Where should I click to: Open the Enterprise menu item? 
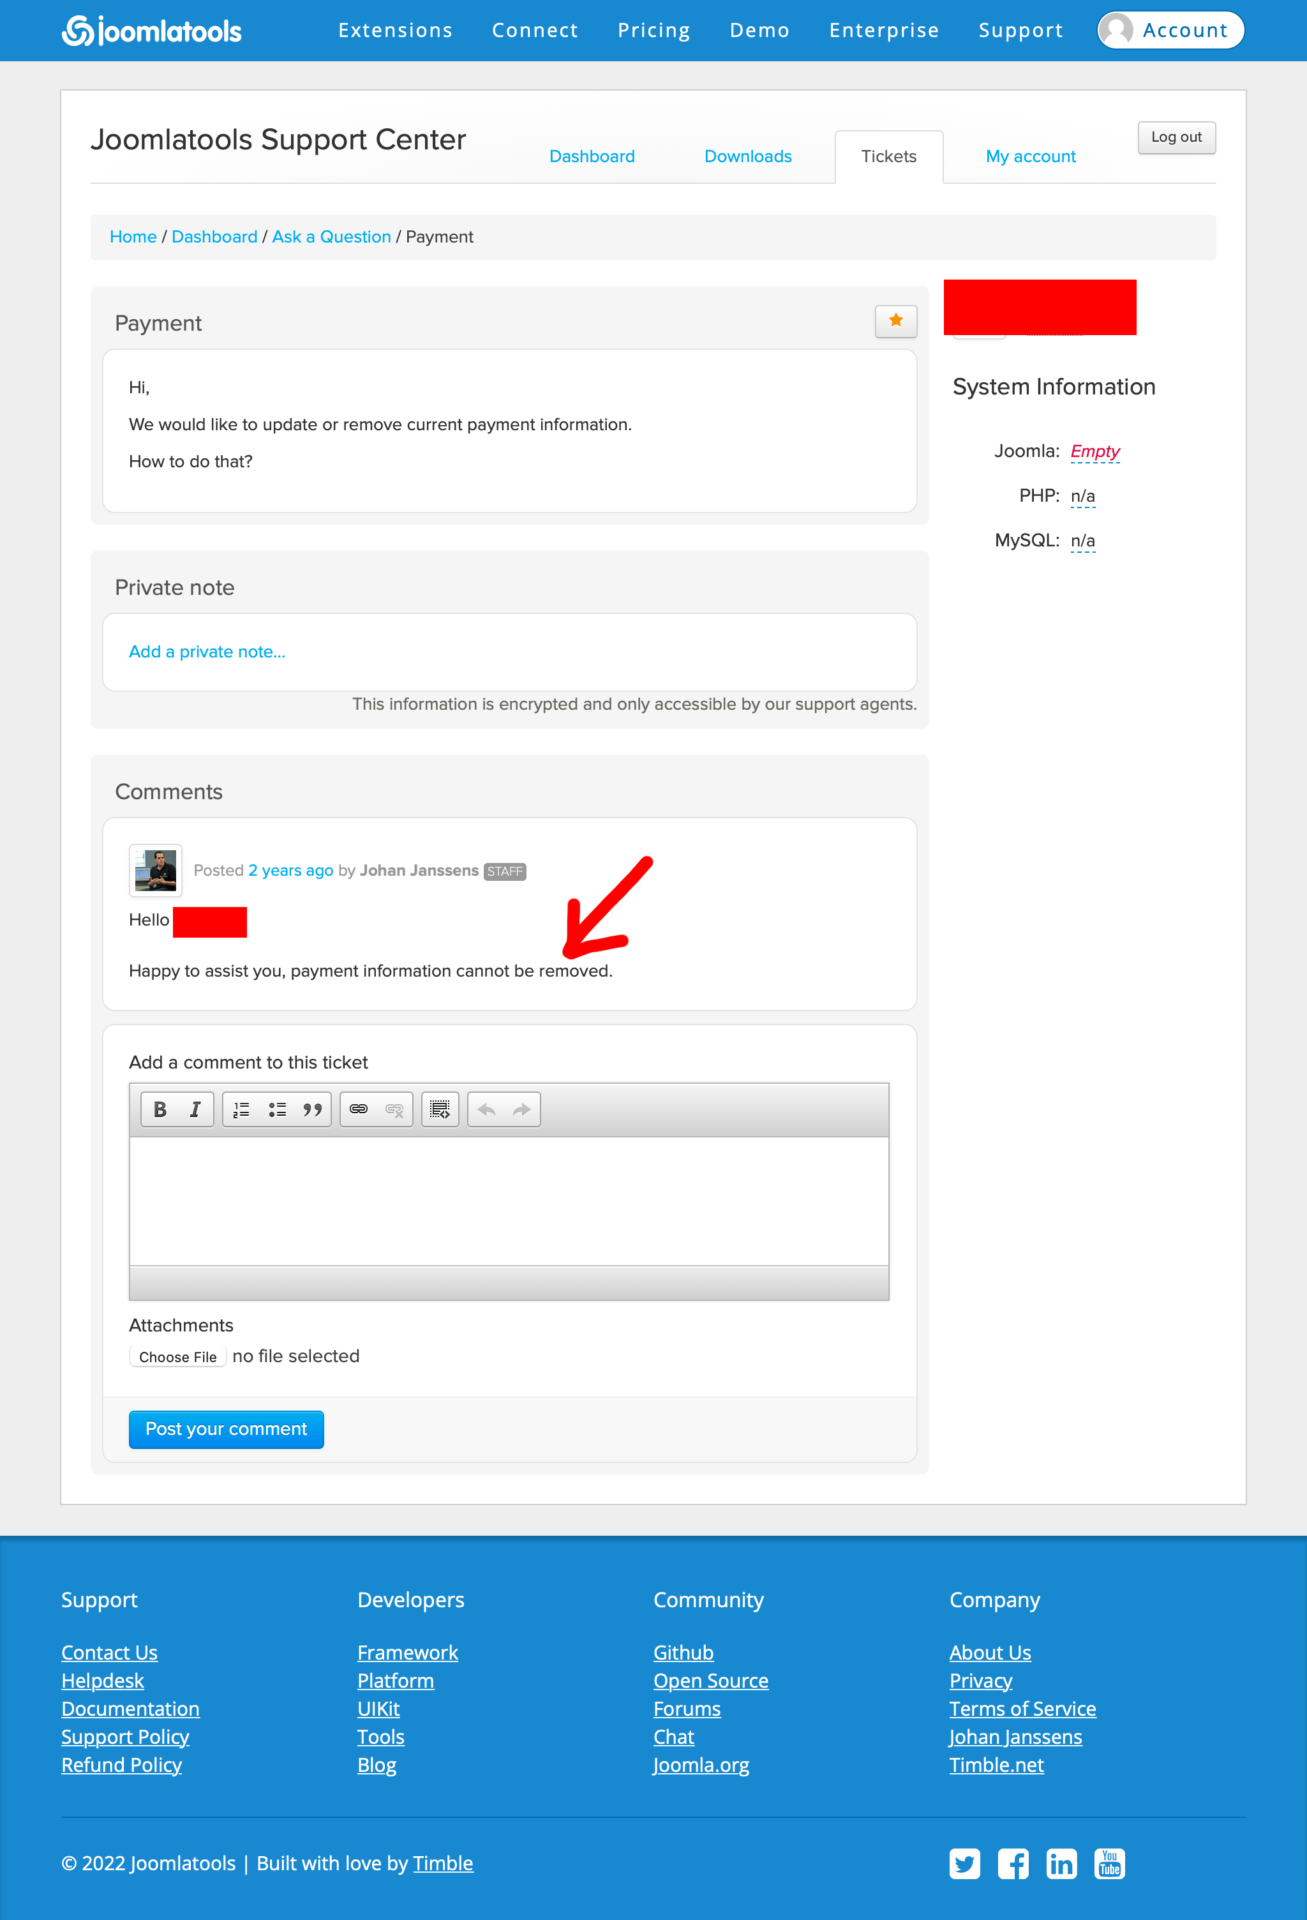pos(884,30)
